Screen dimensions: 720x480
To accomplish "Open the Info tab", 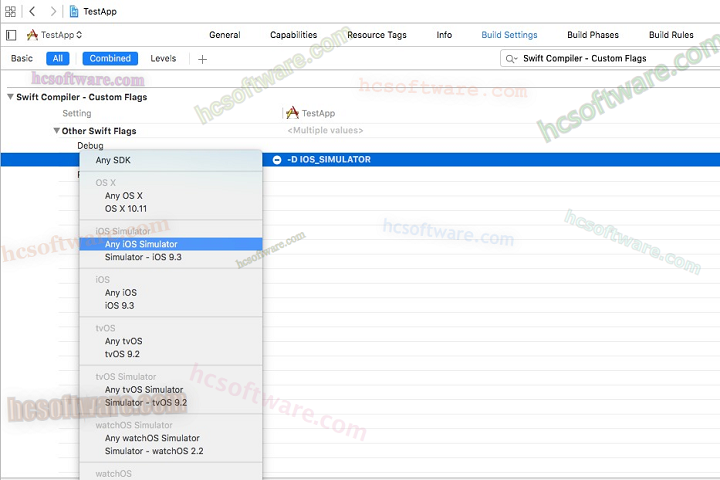I will [x=444, y=35].
